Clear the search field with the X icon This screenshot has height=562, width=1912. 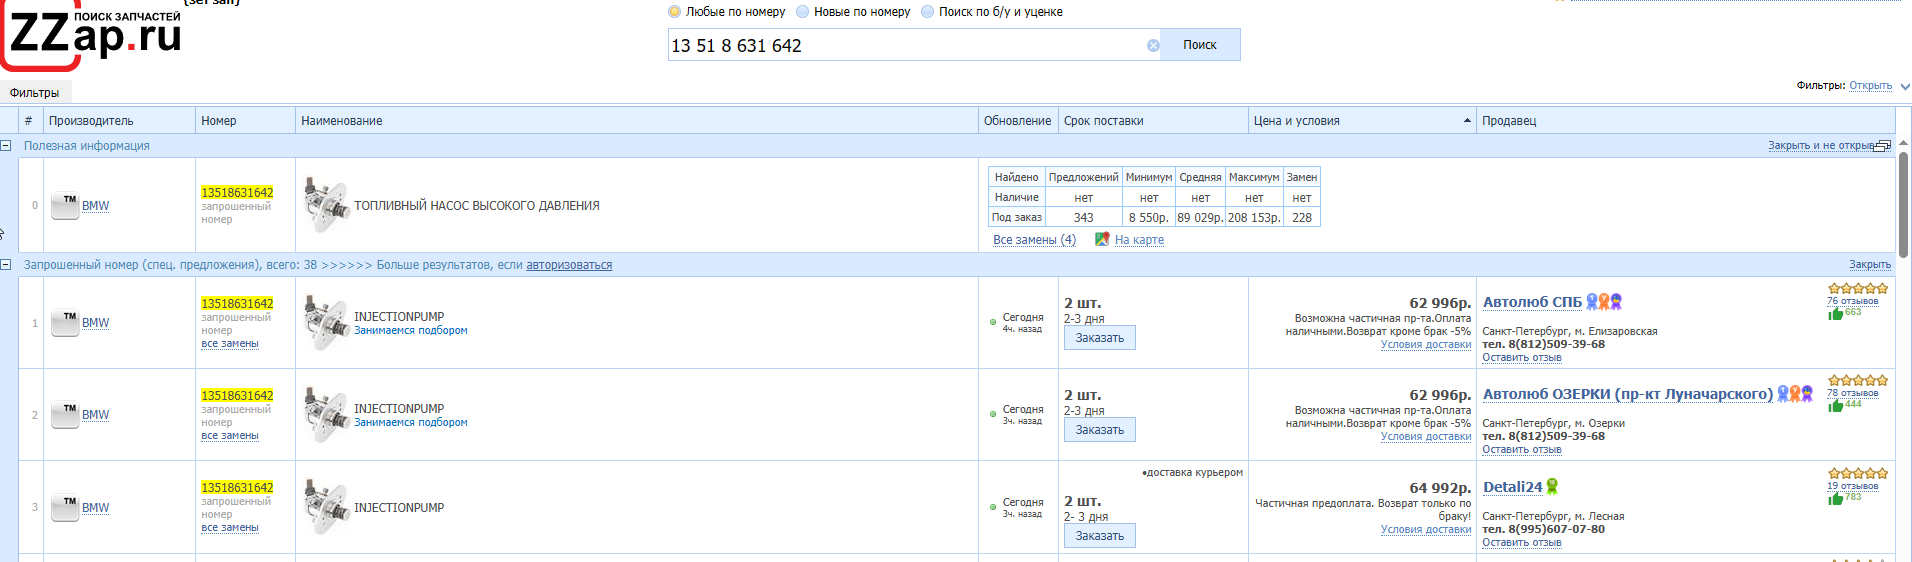coord(1153,45)
